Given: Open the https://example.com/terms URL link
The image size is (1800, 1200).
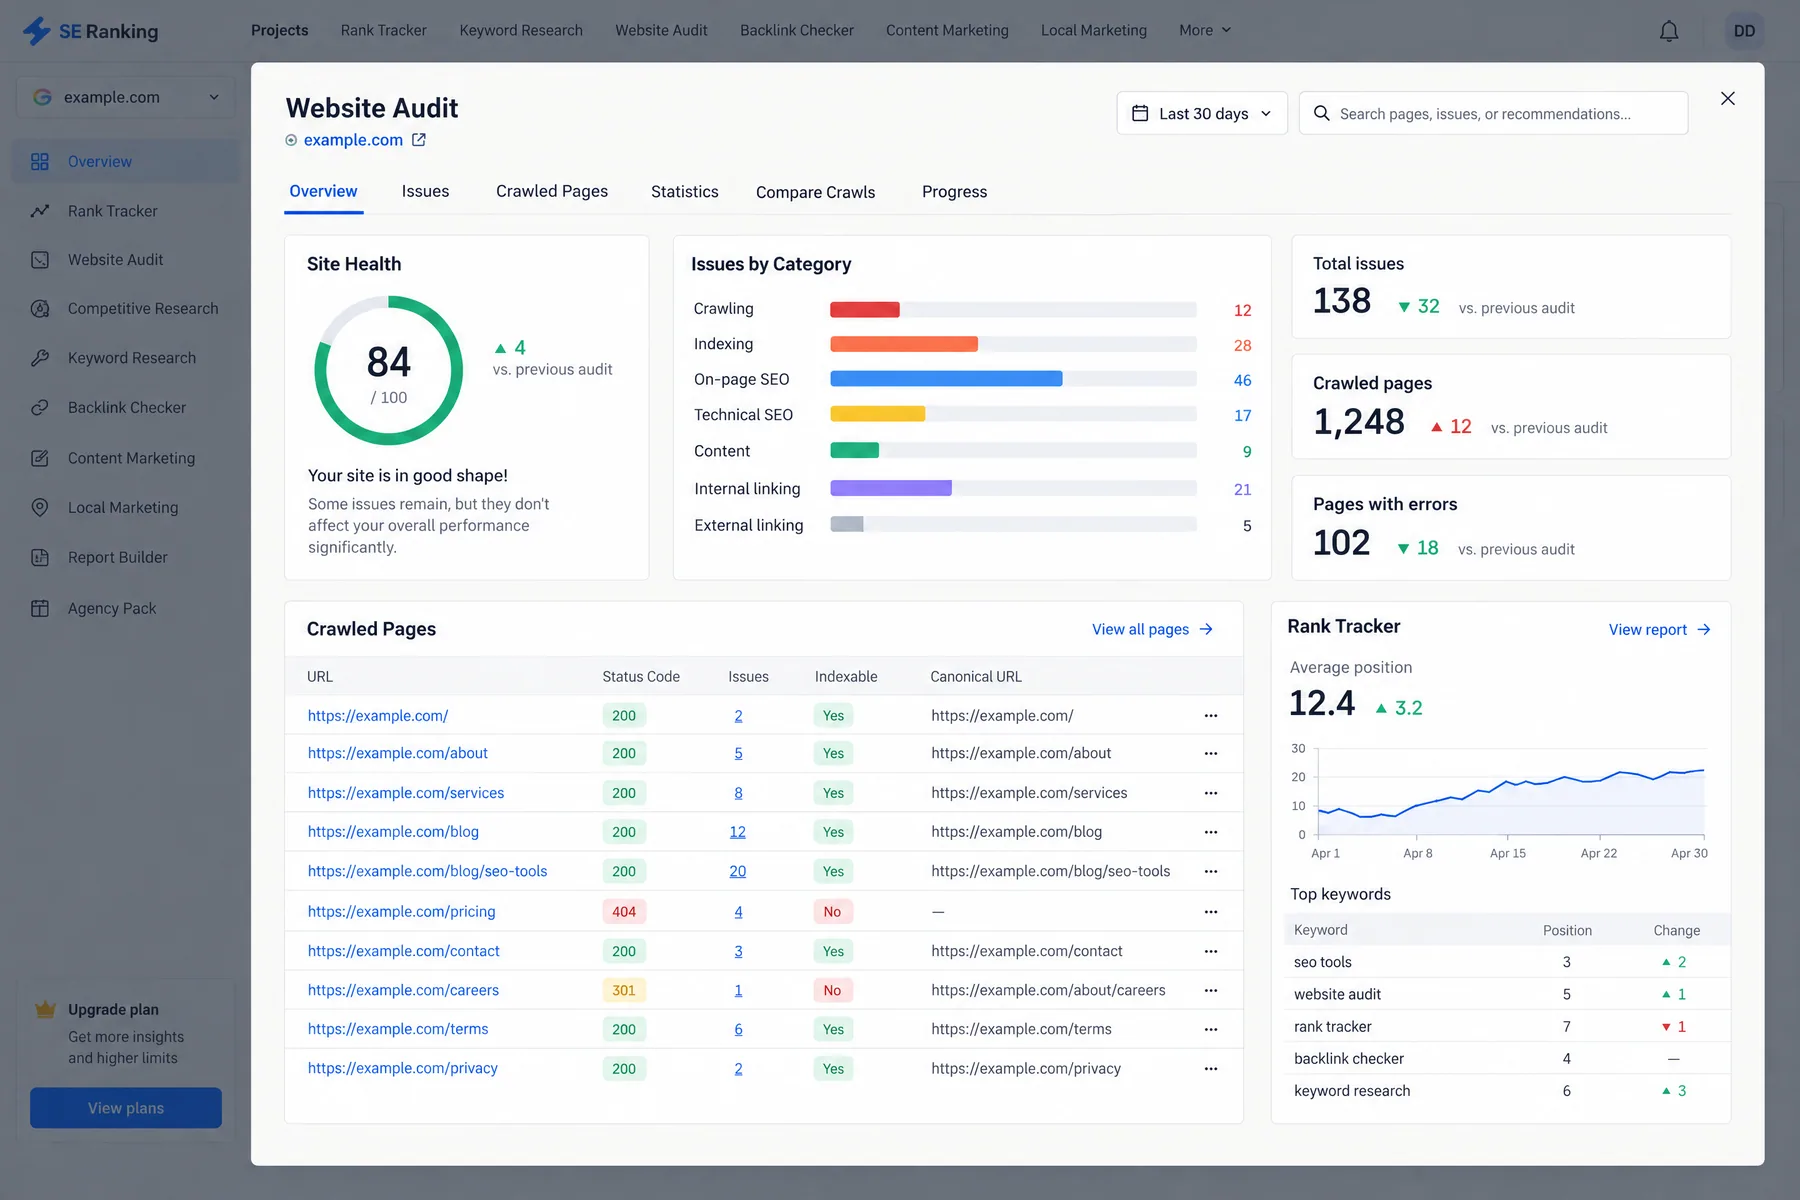Looking at the screenshot, I should (x=398, y=1029).
